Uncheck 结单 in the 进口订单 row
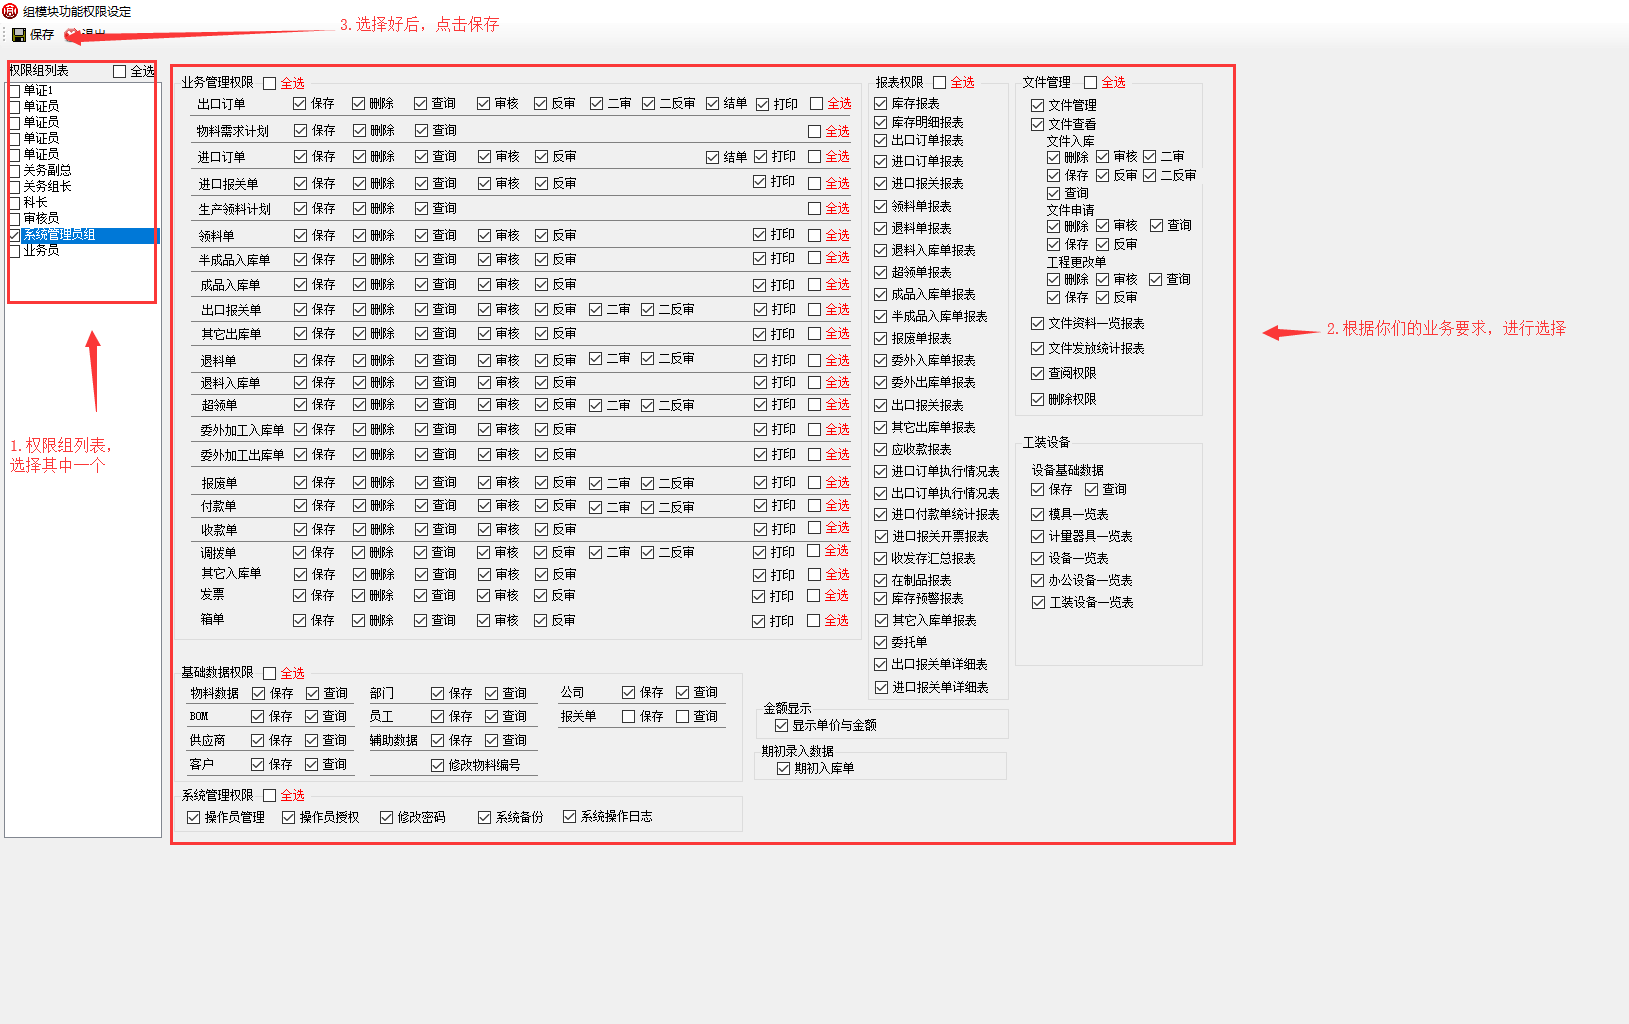 tap(712, 157)
